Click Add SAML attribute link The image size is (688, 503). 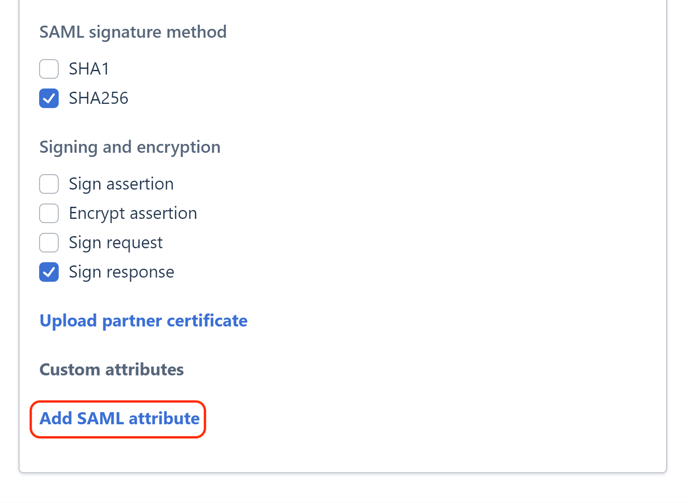[119, 419]
